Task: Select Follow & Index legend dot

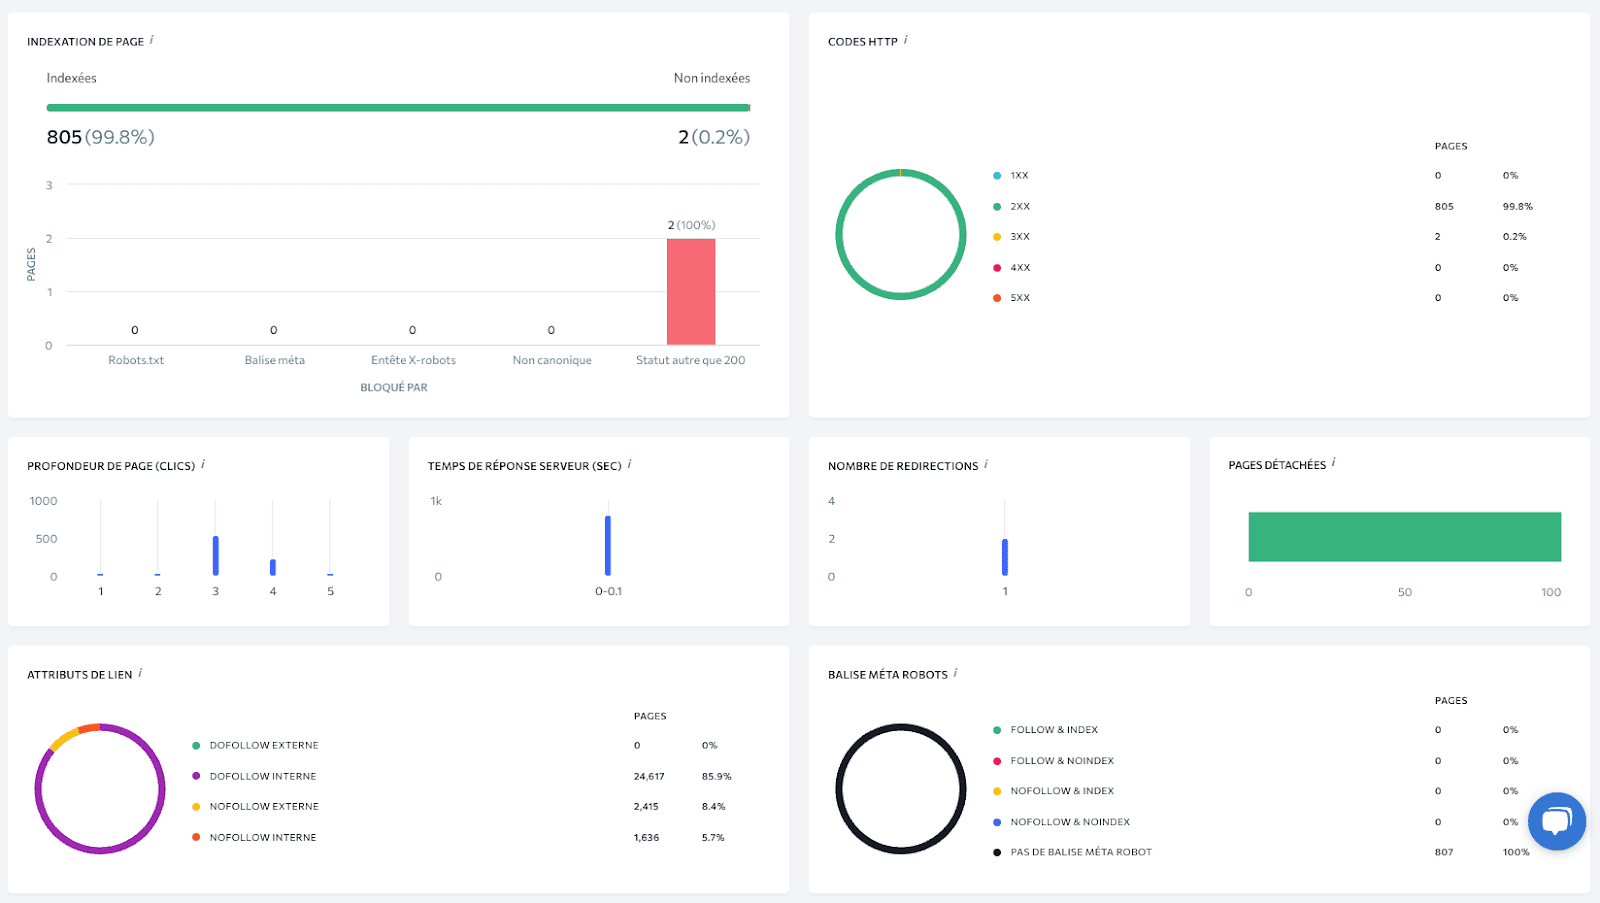Action: [x=997, y=730]
